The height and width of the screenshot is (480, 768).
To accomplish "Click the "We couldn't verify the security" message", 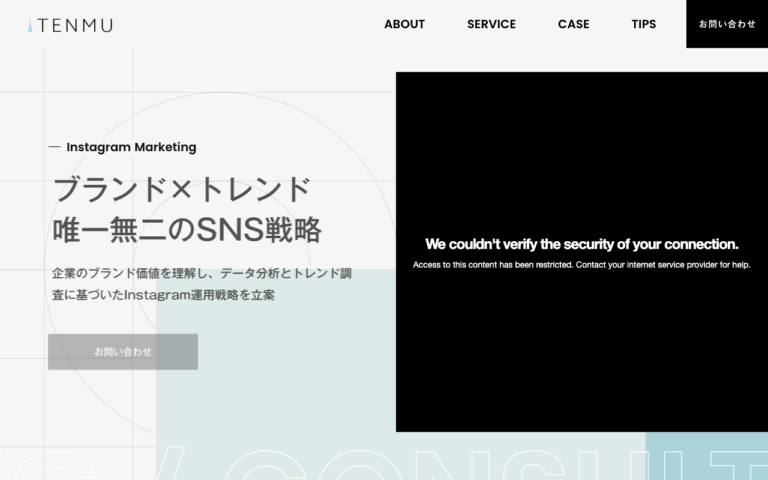I will 581,244.
